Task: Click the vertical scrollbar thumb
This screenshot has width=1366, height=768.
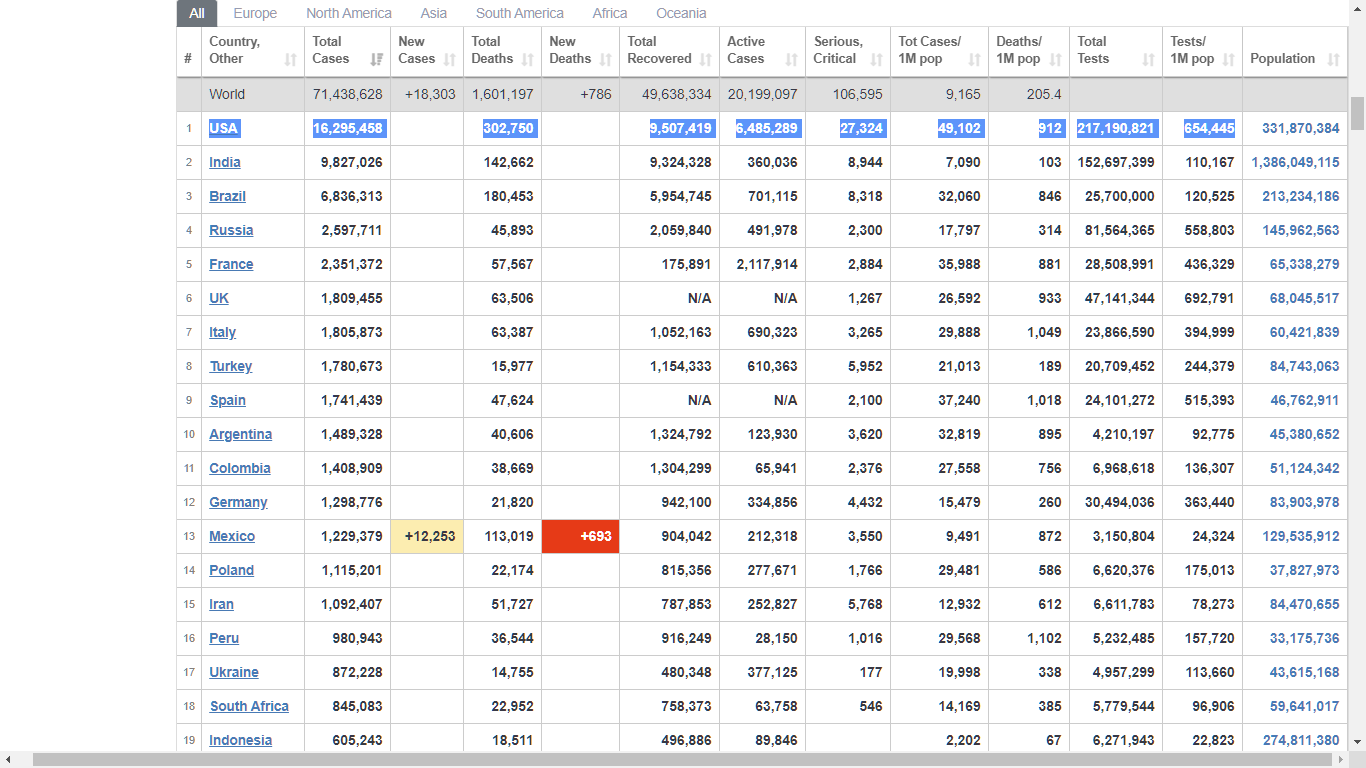Action: pyautogui.click(x=1357, y=113)
